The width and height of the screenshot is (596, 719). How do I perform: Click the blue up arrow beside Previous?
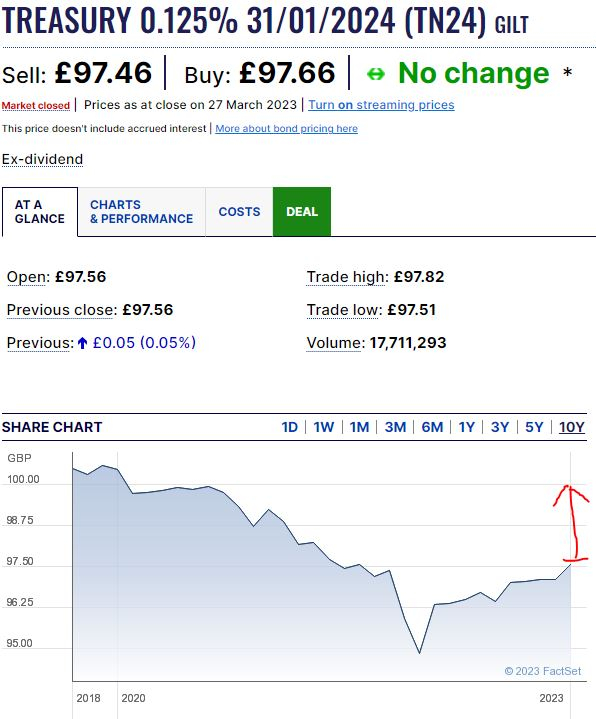83,343
